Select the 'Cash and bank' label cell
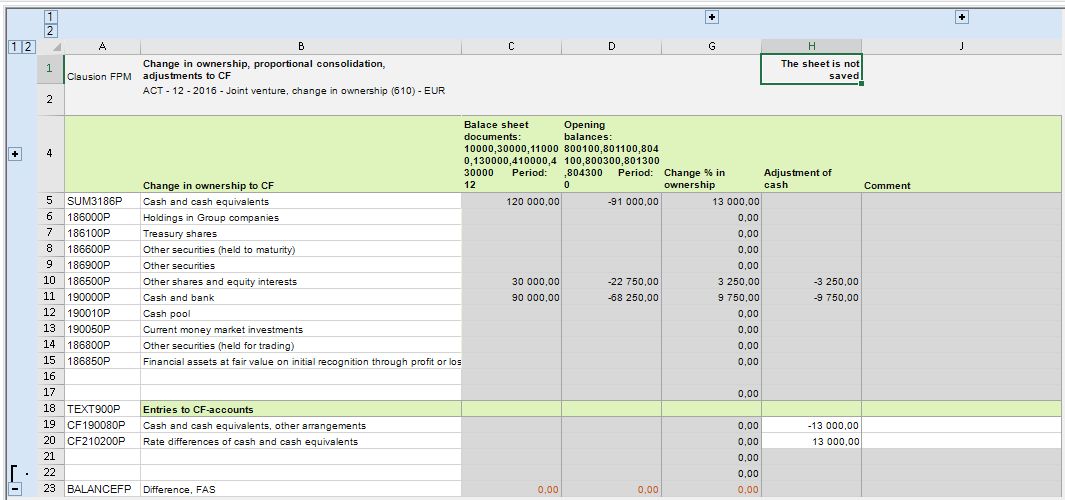Viewport: 1065px width, 500px height. pos(301,298)
